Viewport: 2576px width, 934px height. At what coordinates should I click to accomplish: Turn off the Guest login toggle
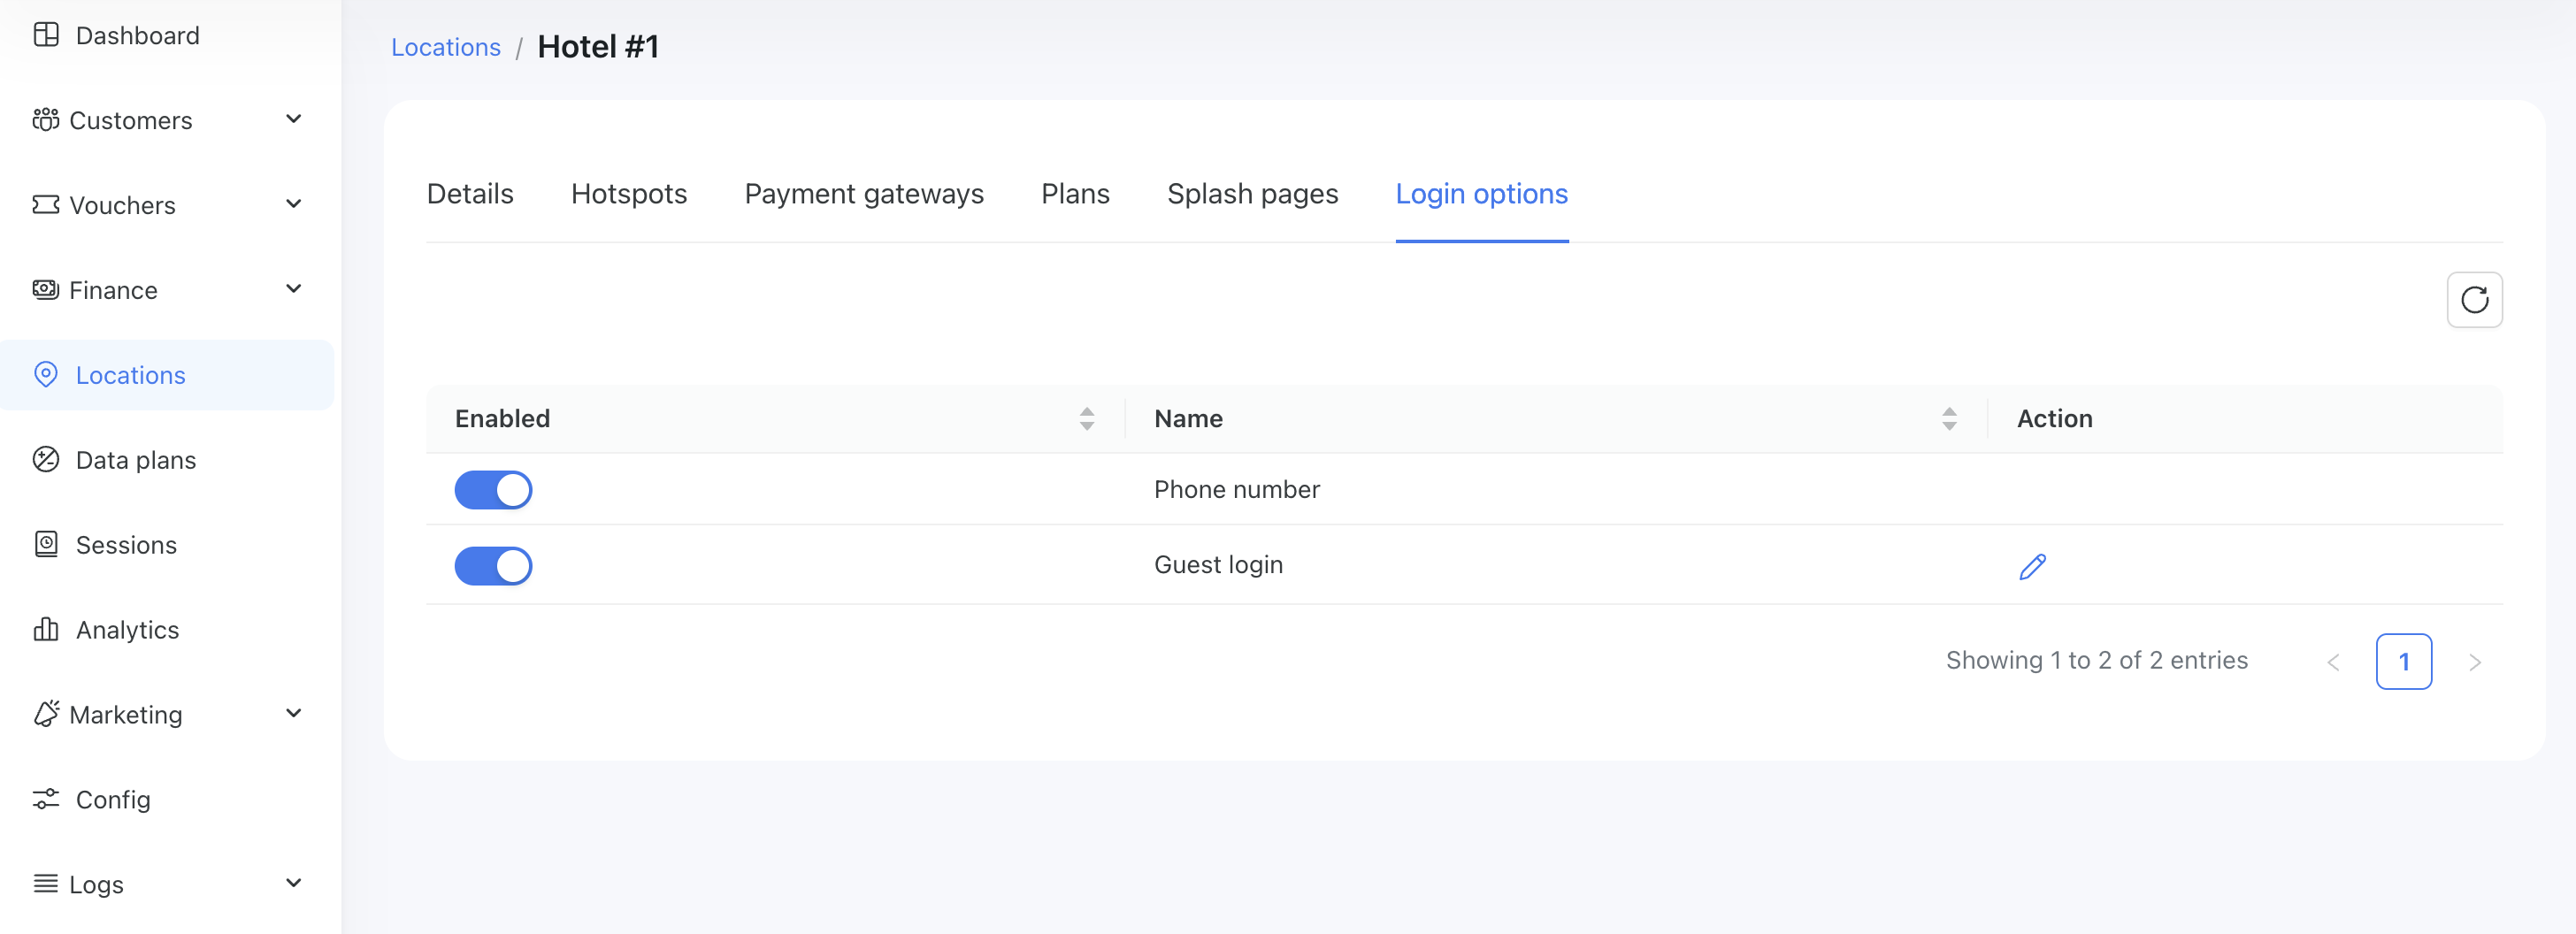point(493,566)
